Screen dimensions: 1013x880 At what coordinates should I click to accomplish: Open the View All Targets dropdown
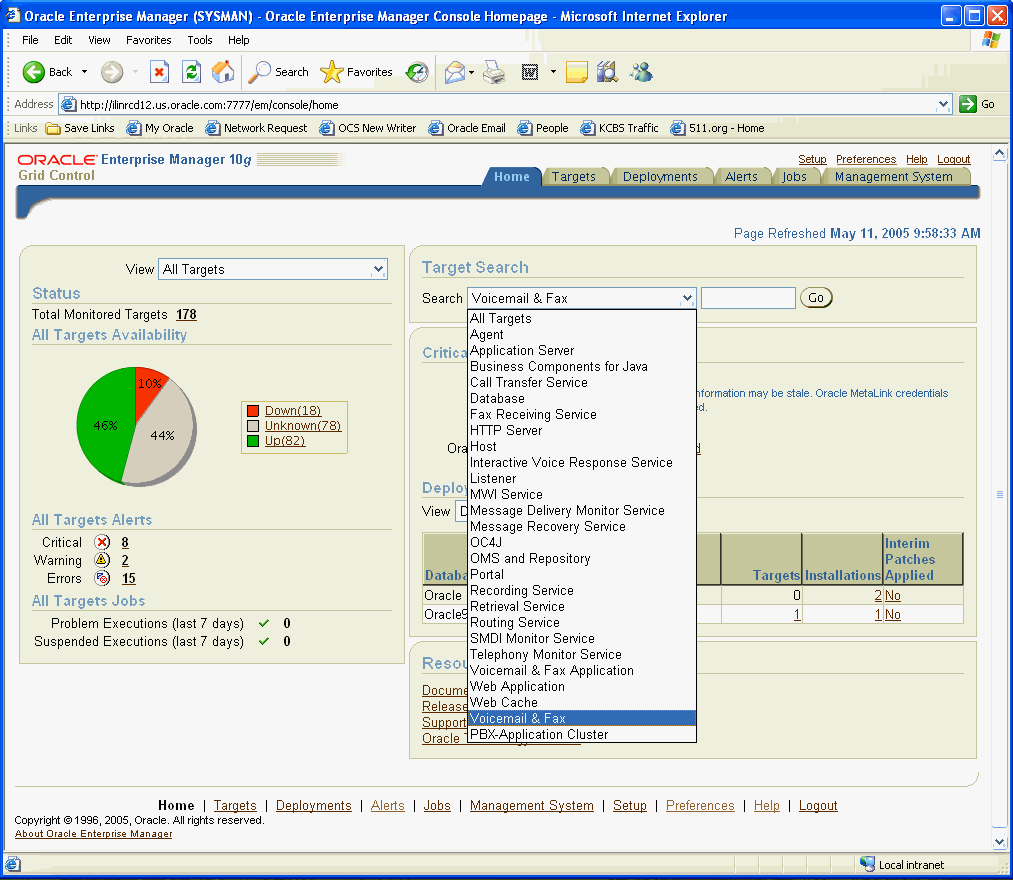point(272,269)
